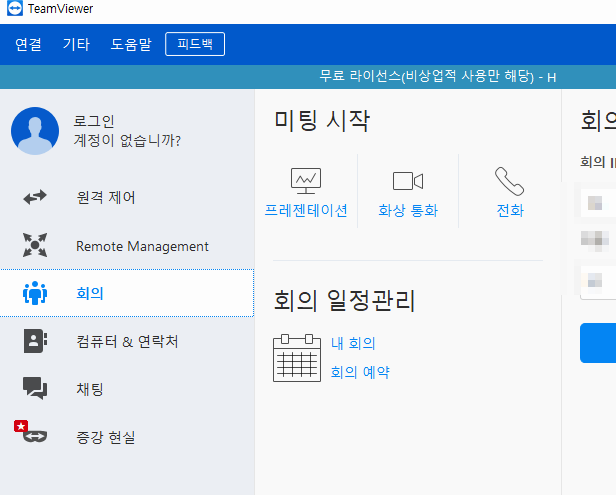Click the augmented reality glasses icon
This screenshot has width=616, height=495.
pyautogui.click(x=35, y=436)
